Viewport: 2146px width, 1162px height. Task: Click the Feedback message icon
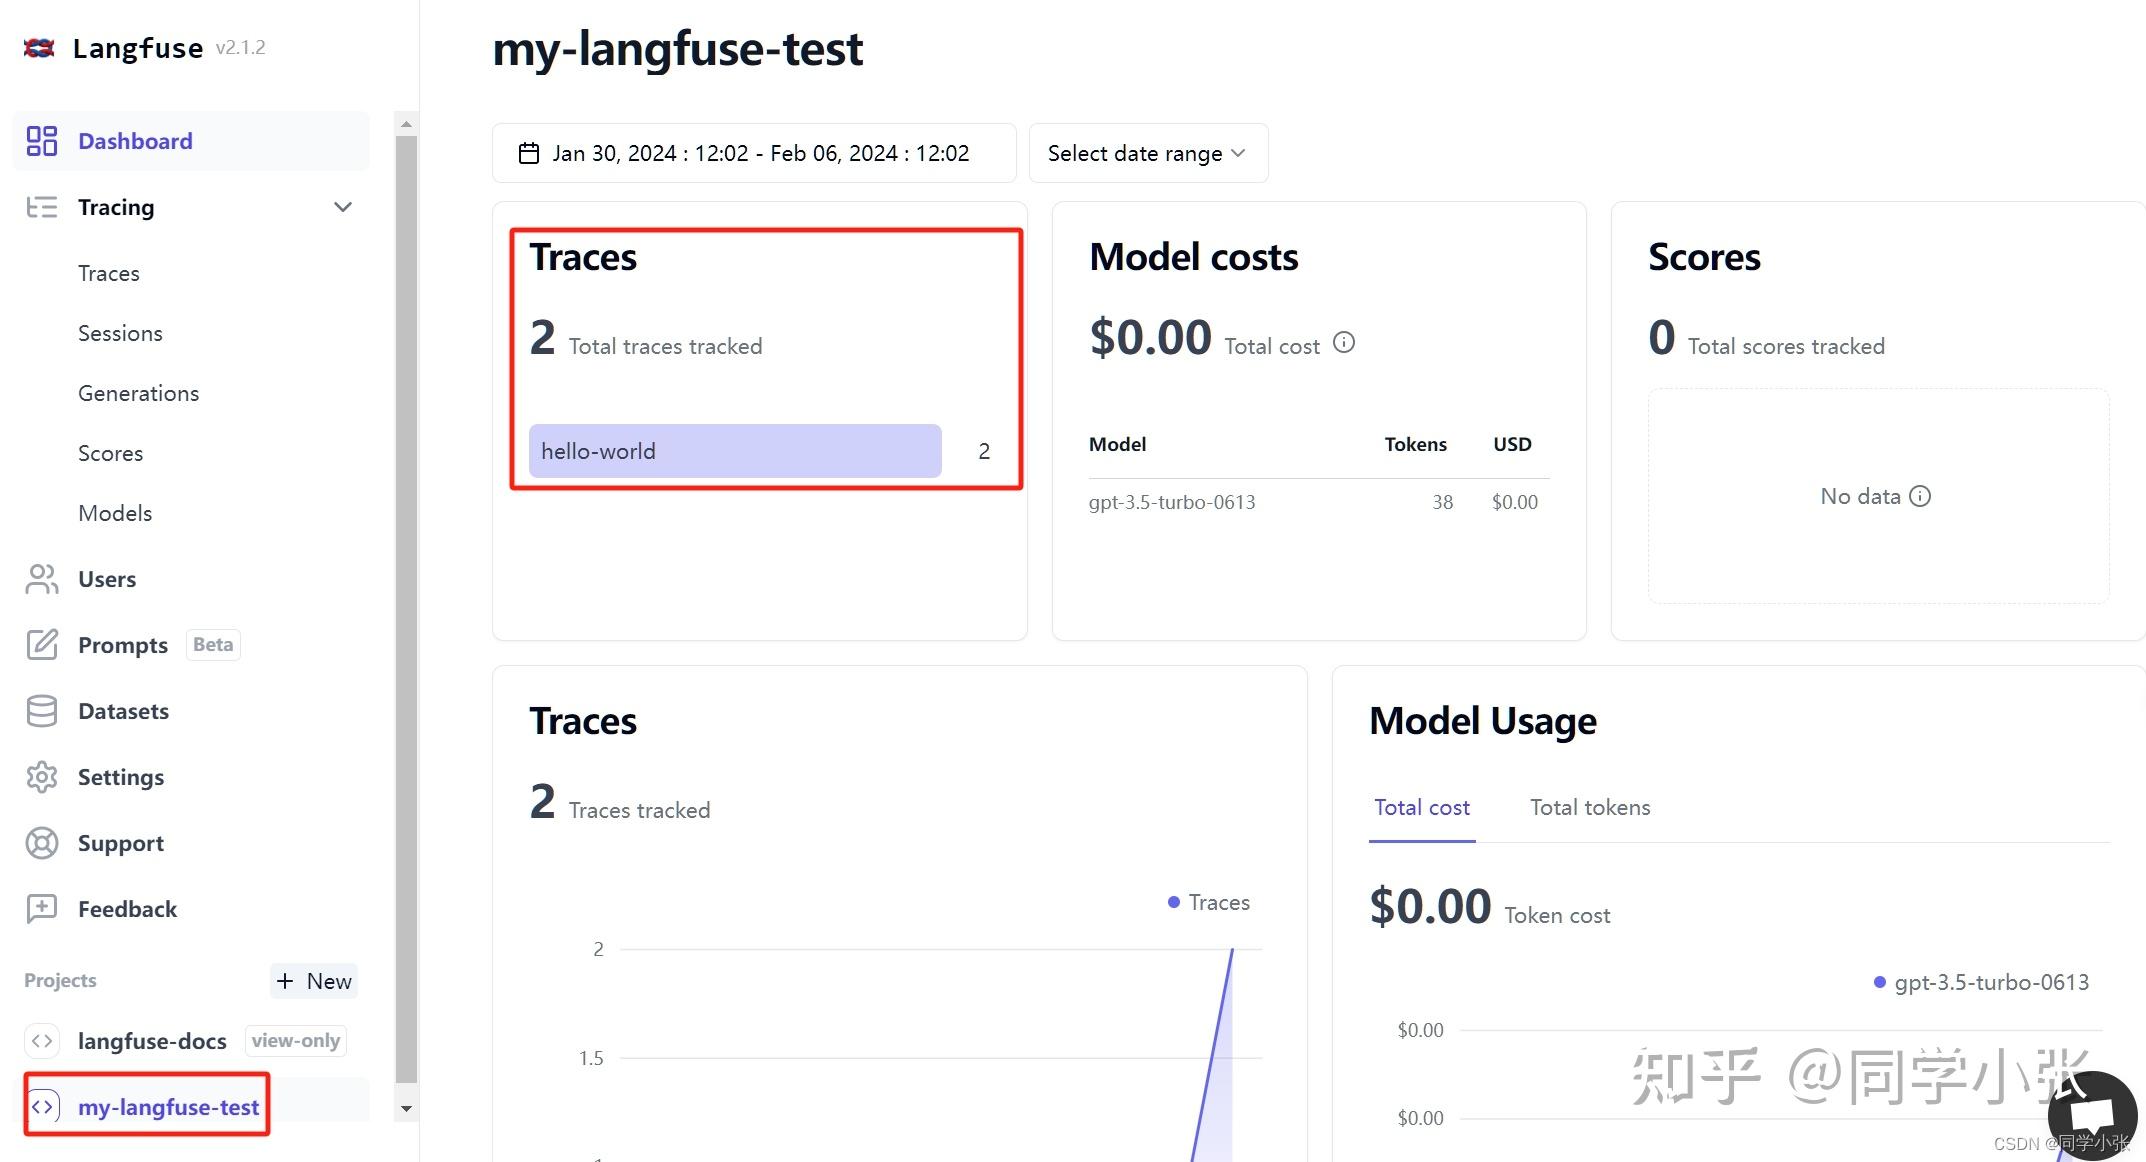tap(41, 909)
